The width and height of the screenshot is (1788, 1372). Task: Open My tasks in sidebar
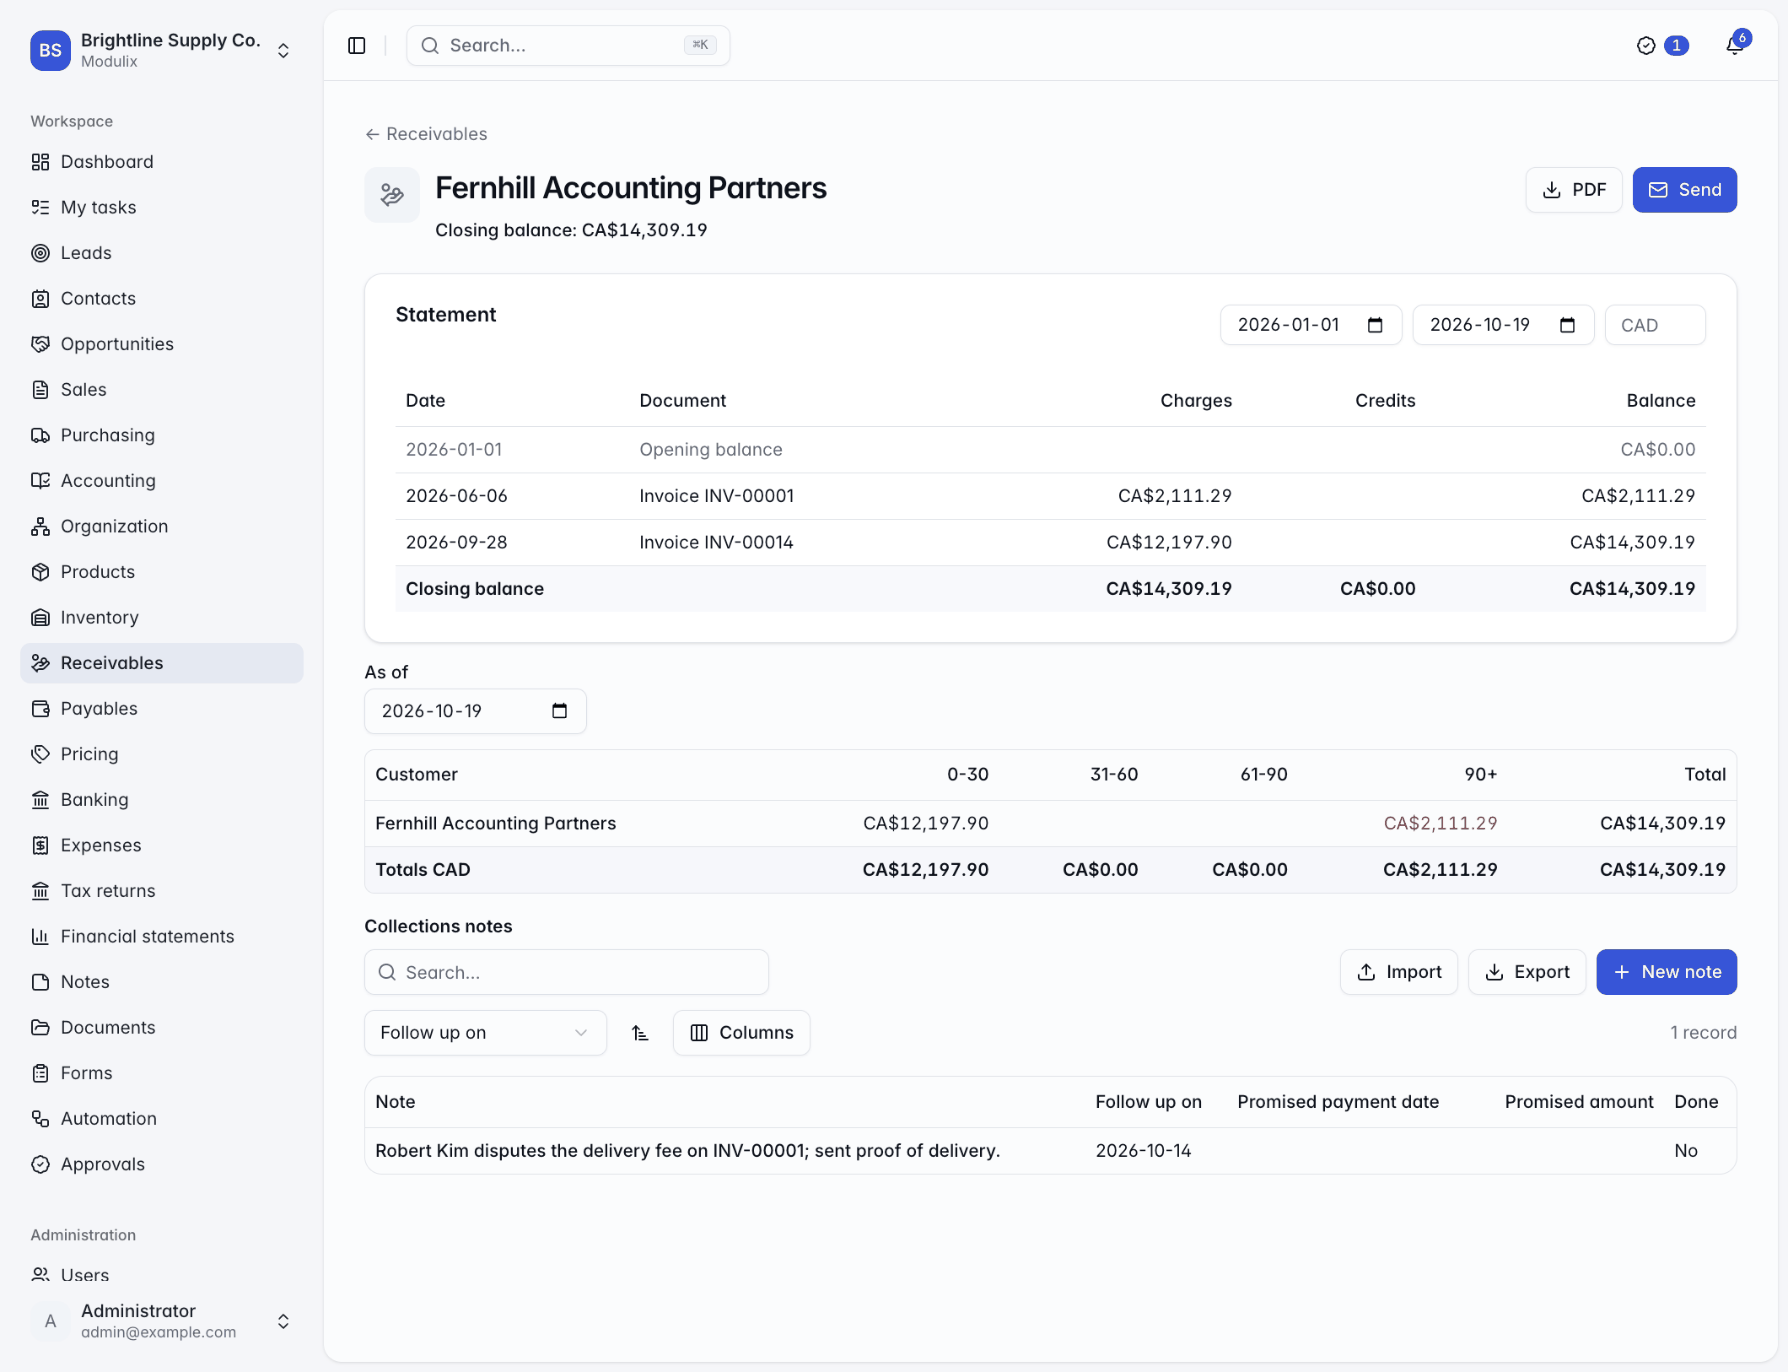pyautogui.click(x=162, y=207)
